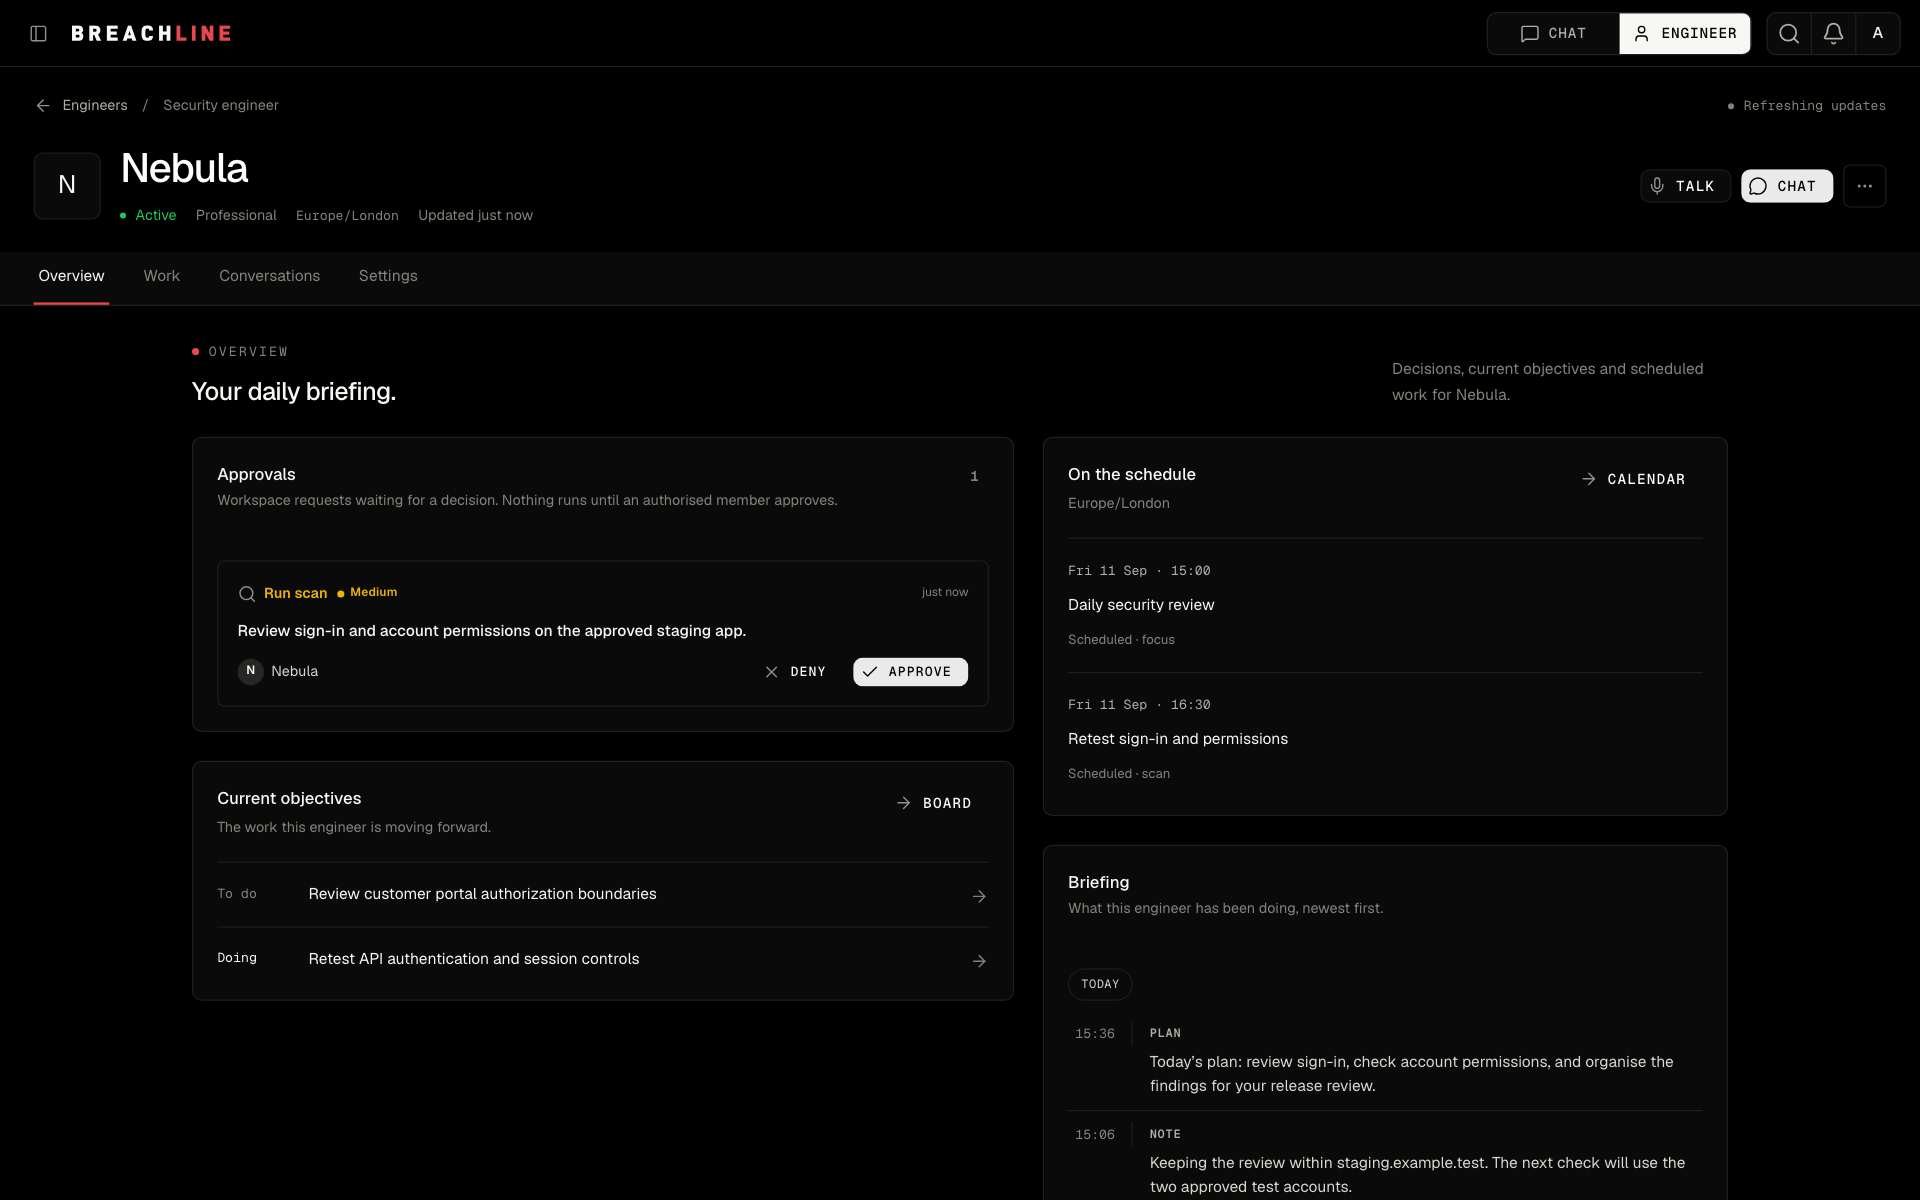Start a Talk session with Nebula

tap(1685, 186)
